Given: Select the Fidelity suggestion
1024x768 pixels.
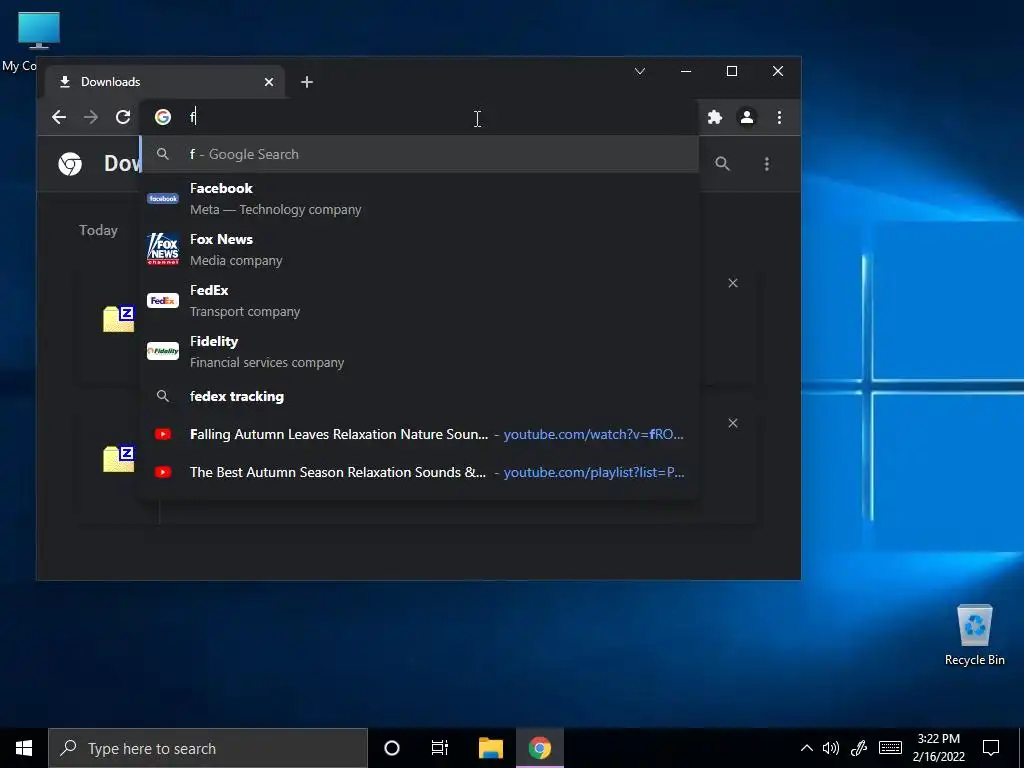Looking at the screenshot, I should (x=419, y=351).
